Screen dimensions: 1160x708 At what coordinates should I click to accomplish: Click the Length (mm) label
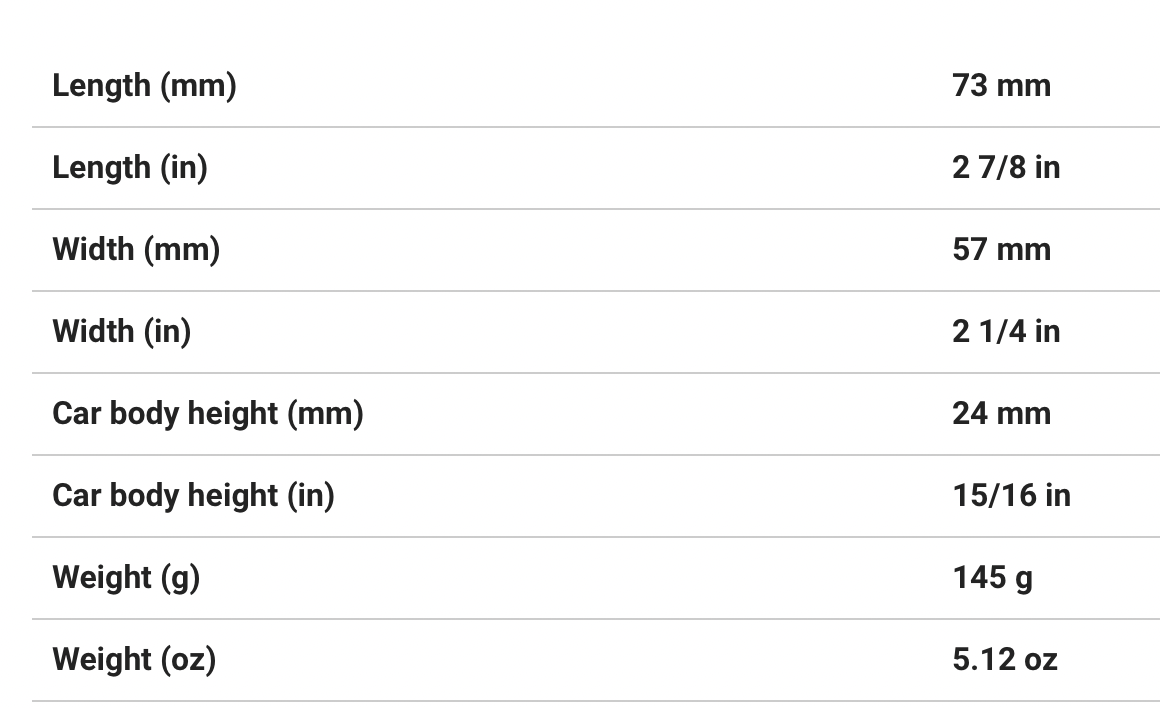[x=144, y=86]
